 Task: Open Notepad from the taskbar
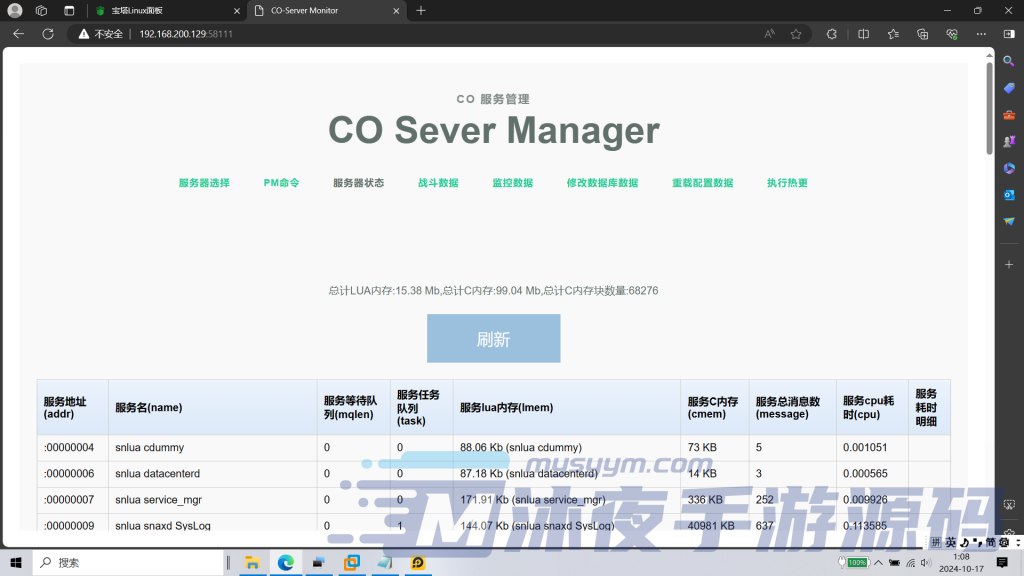(385, 562)
